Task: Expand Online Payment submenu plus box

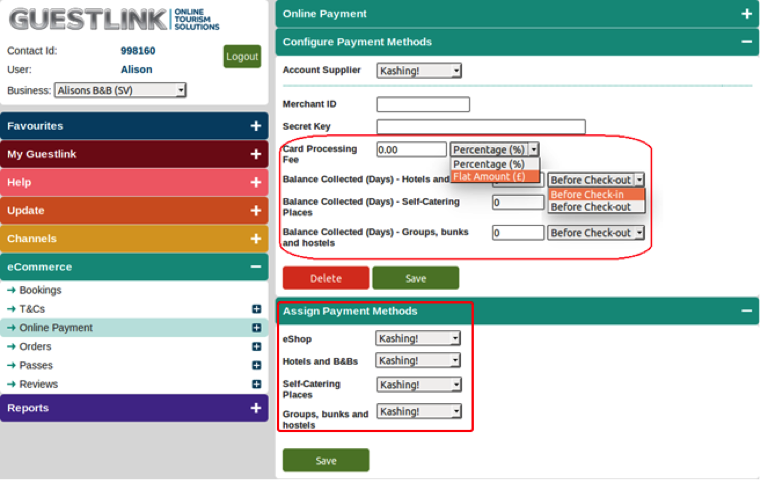Action: [x=256, y=328]
